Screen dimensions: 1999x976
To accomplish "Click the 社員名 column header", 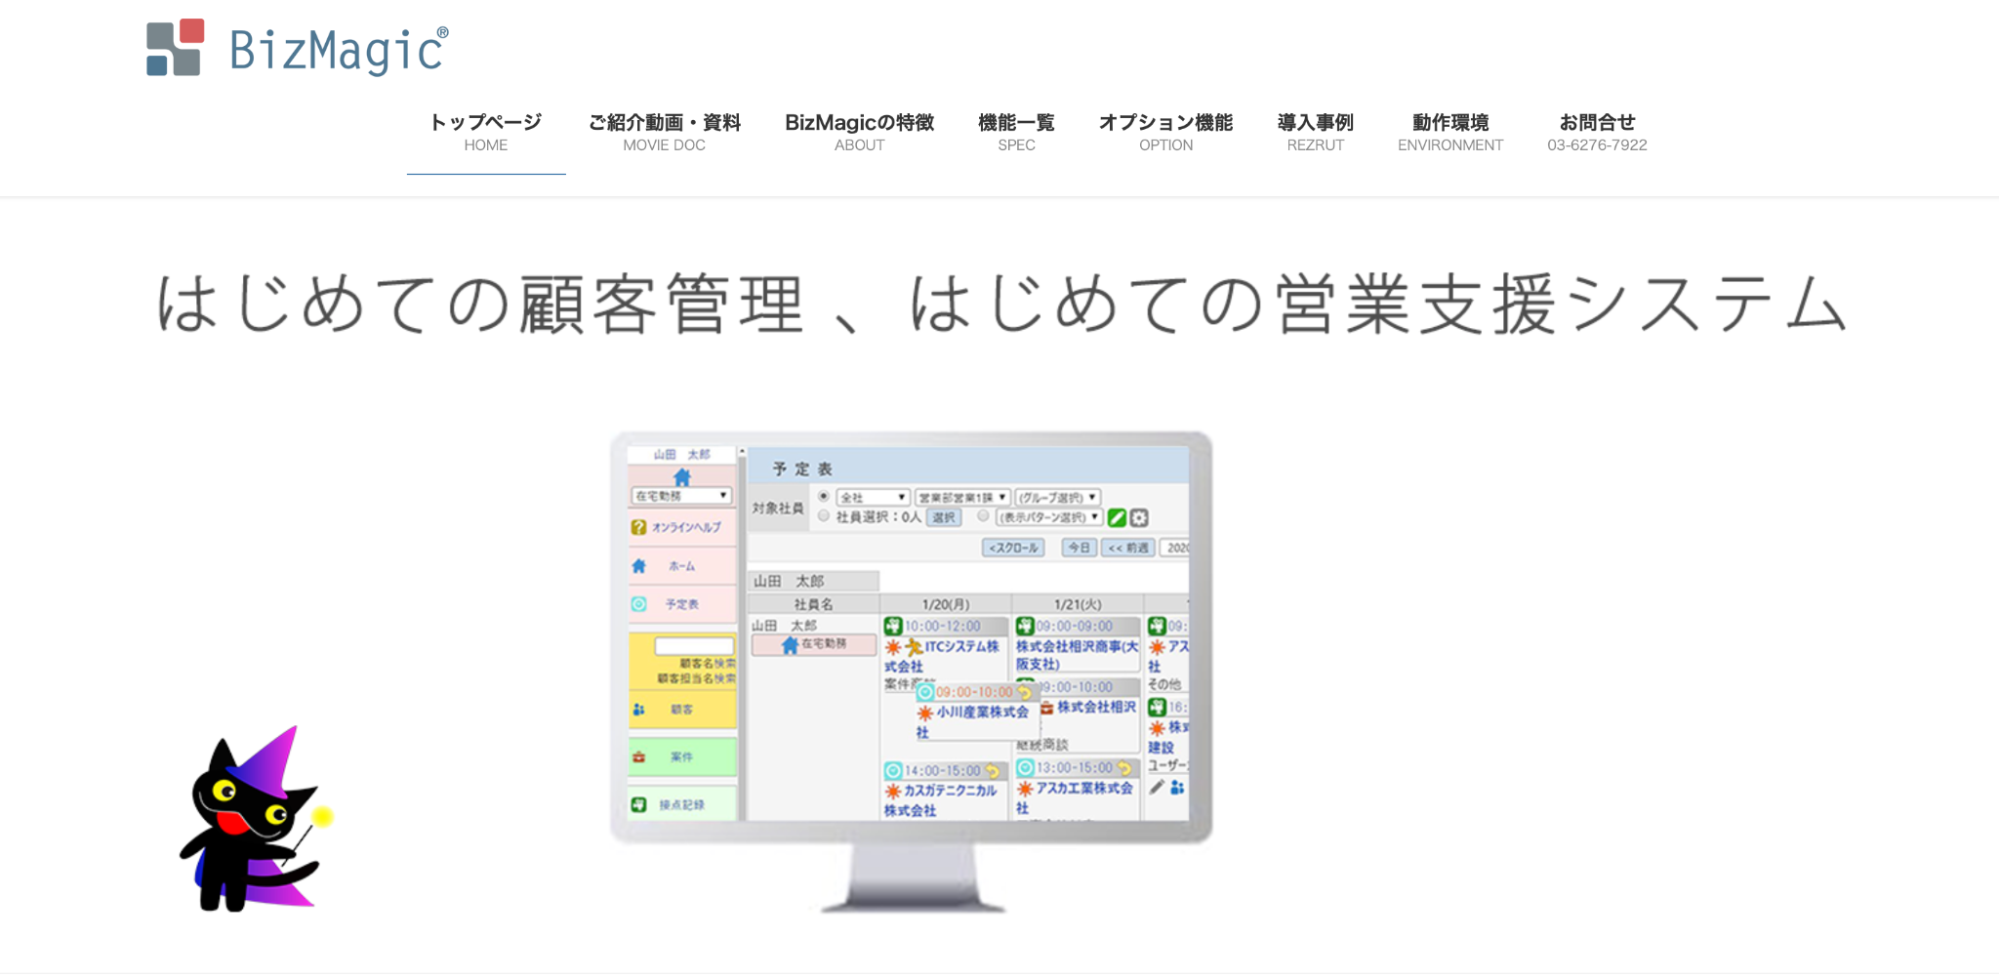I will point(813,604).
